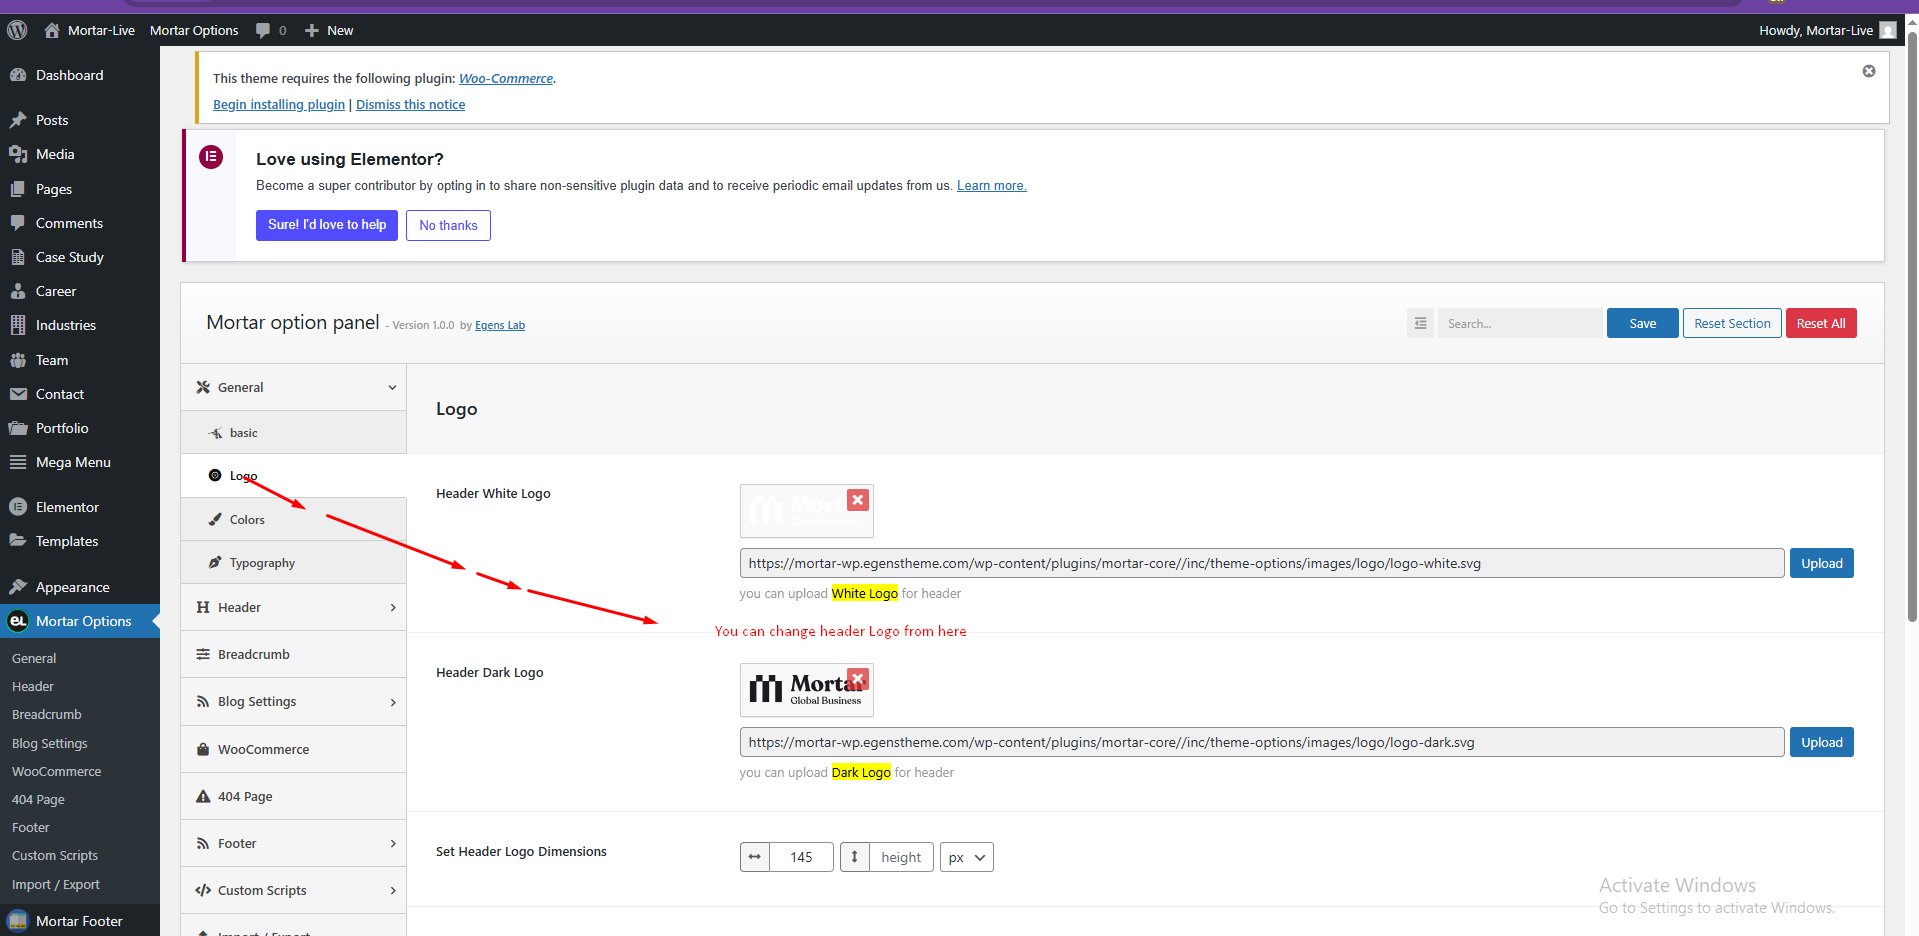Open the px unit dropdown
Screen dimensions: 1919x936
(967, 857)
